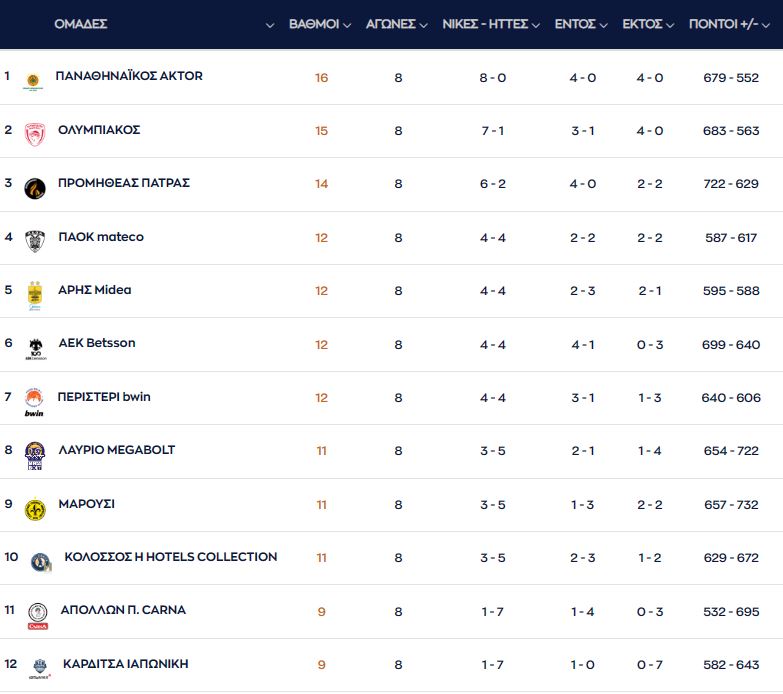The width and height of the screenshot is (783, 694).
Task: Click the Lavrio Megabolt team crest
Action: coord(35,455)
